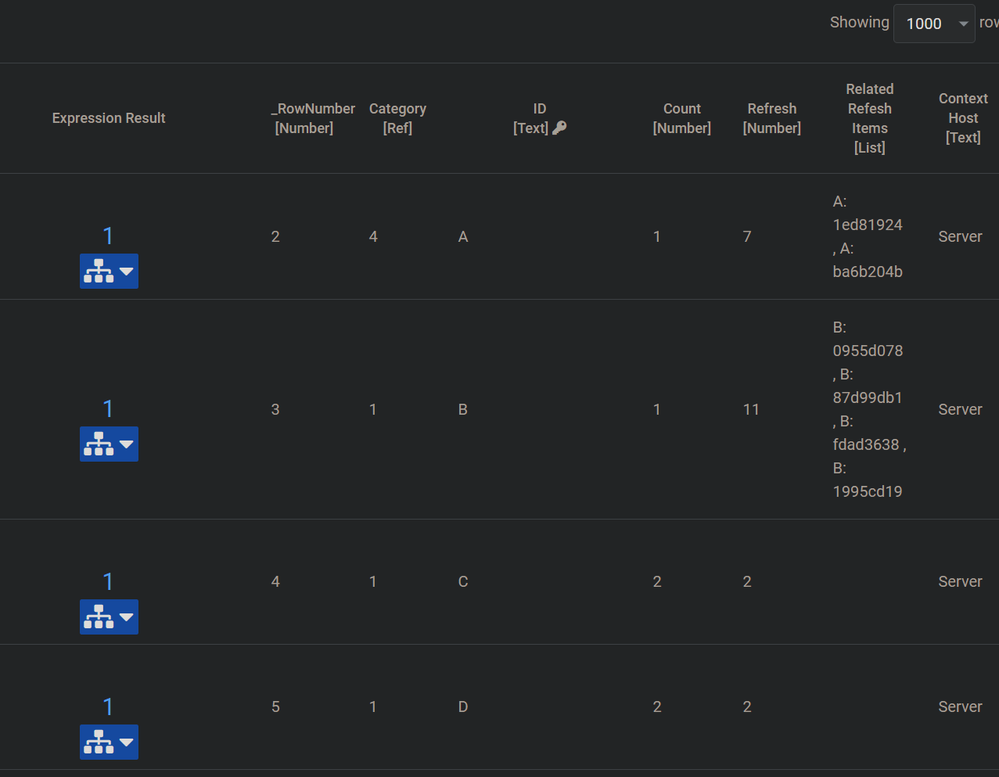Open hierarchy icon button in row ID B
Viewport: 999px width, 777px height.
point(109,444)
